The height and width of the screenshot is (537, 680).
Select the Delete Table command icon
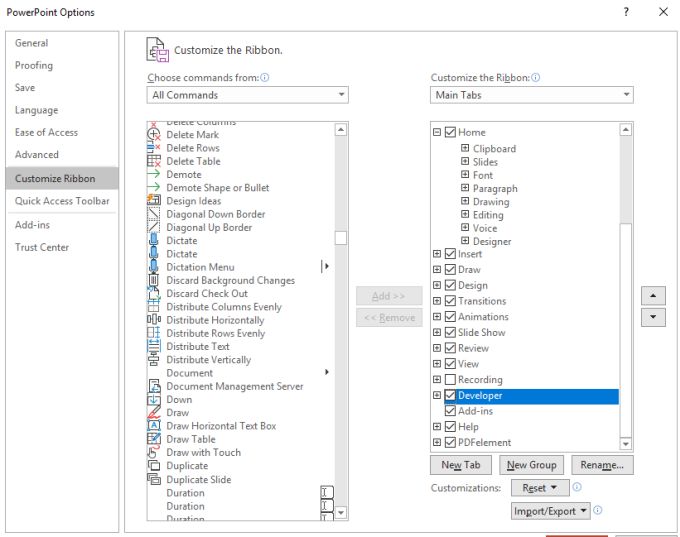[x=154, y=161]
